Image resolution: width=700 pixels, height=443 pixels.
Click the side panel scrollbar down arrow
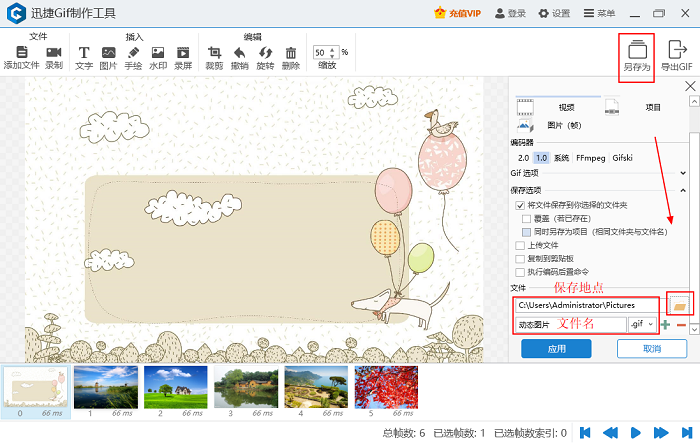pyautogui.click(x=694, y=329)
